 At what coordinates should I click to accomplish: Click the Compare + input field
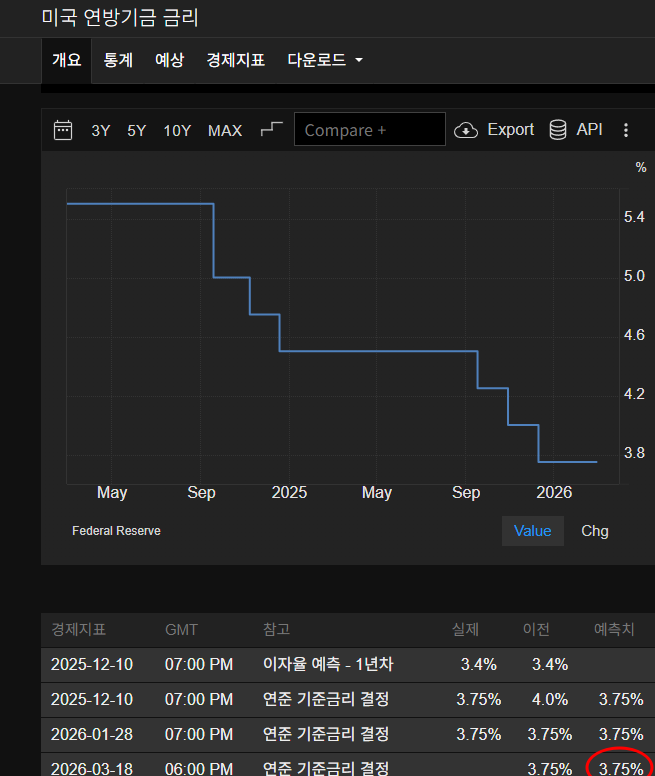[x=369, y=130]
